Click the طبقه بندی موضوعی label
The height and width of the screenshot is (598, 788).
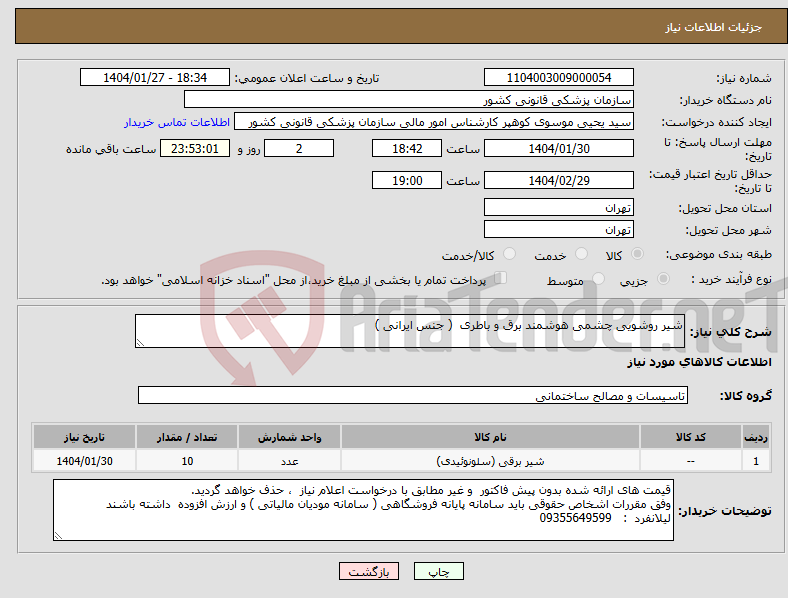(719, 254)
